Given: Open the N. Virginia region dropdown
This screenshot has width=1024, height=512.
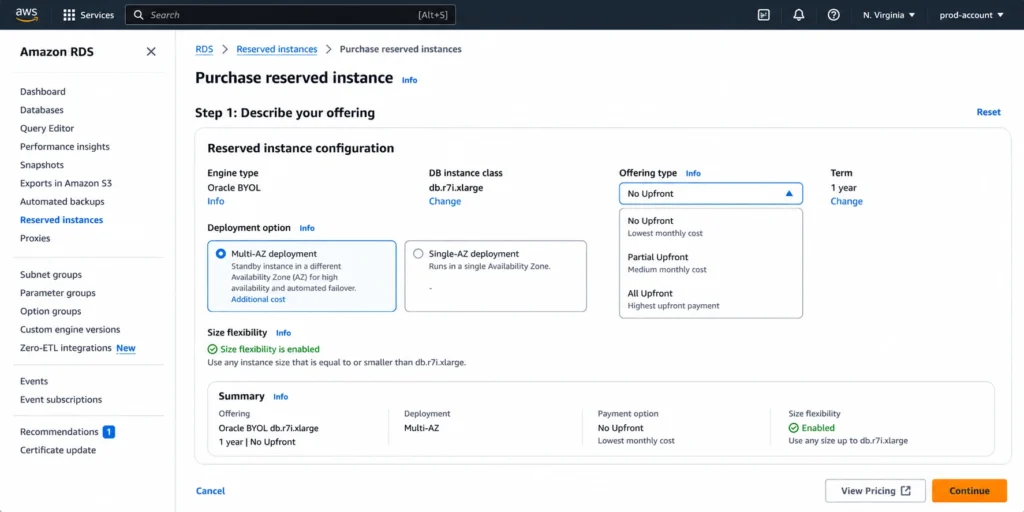Looking at the screenshot, I should (889, 15).
